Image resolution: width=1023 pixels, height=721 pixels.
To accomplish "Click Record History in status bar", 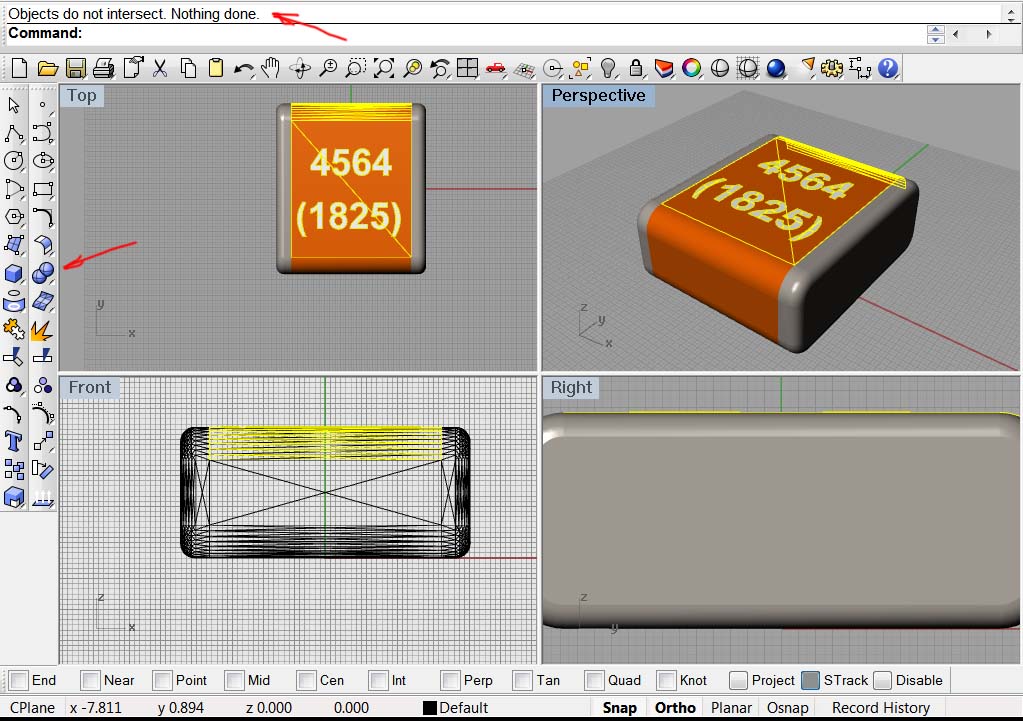I will (881, 708).
